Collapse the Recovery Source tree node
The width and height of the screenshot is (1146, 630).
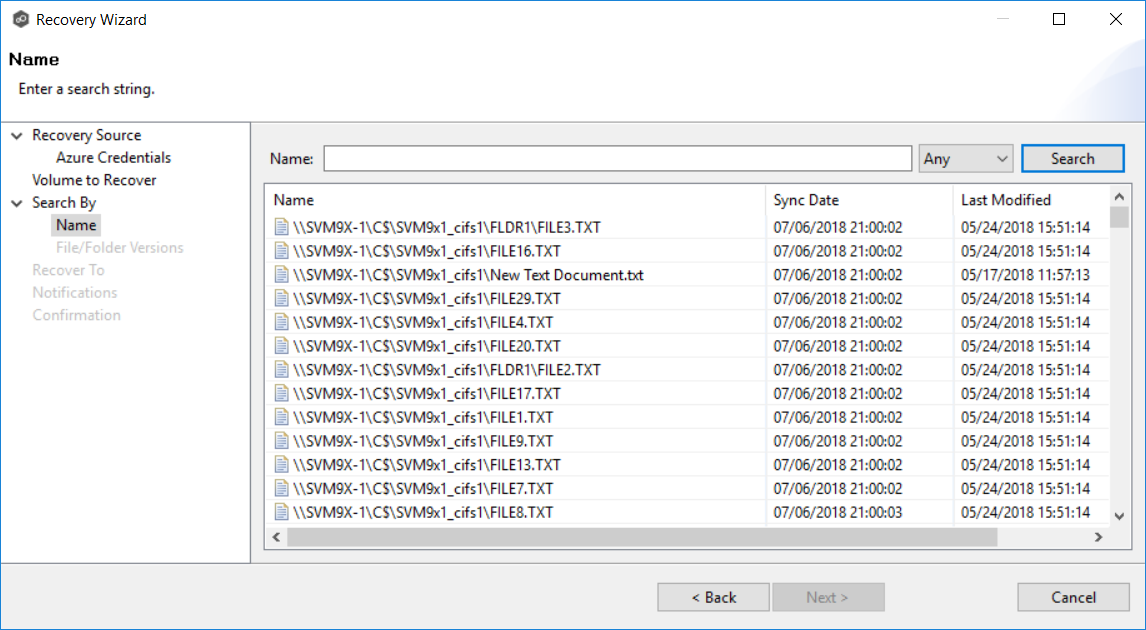pyautogui.click(x=17, y=136)
